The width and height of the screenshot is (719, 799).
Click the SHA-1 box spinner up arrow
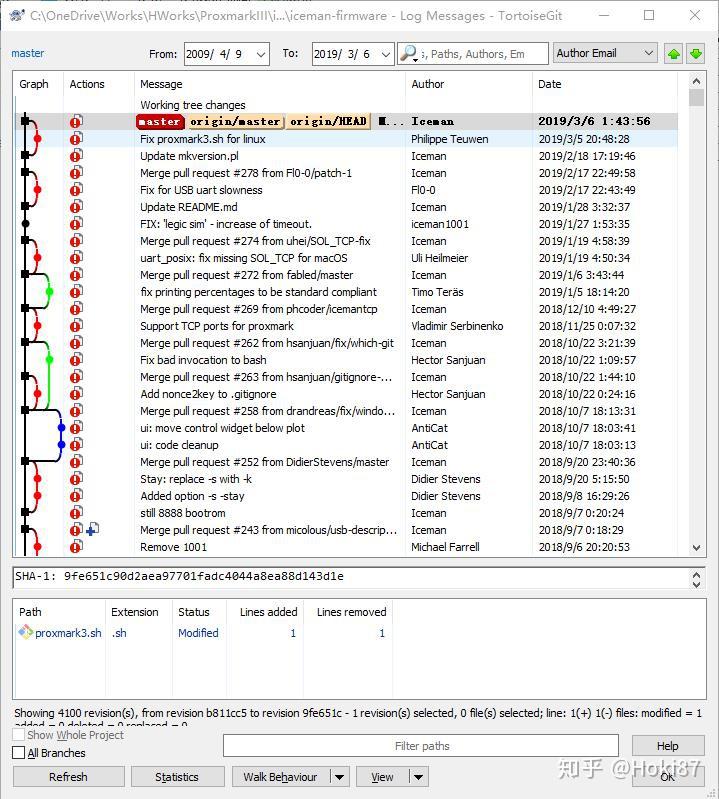coord(696,574)
